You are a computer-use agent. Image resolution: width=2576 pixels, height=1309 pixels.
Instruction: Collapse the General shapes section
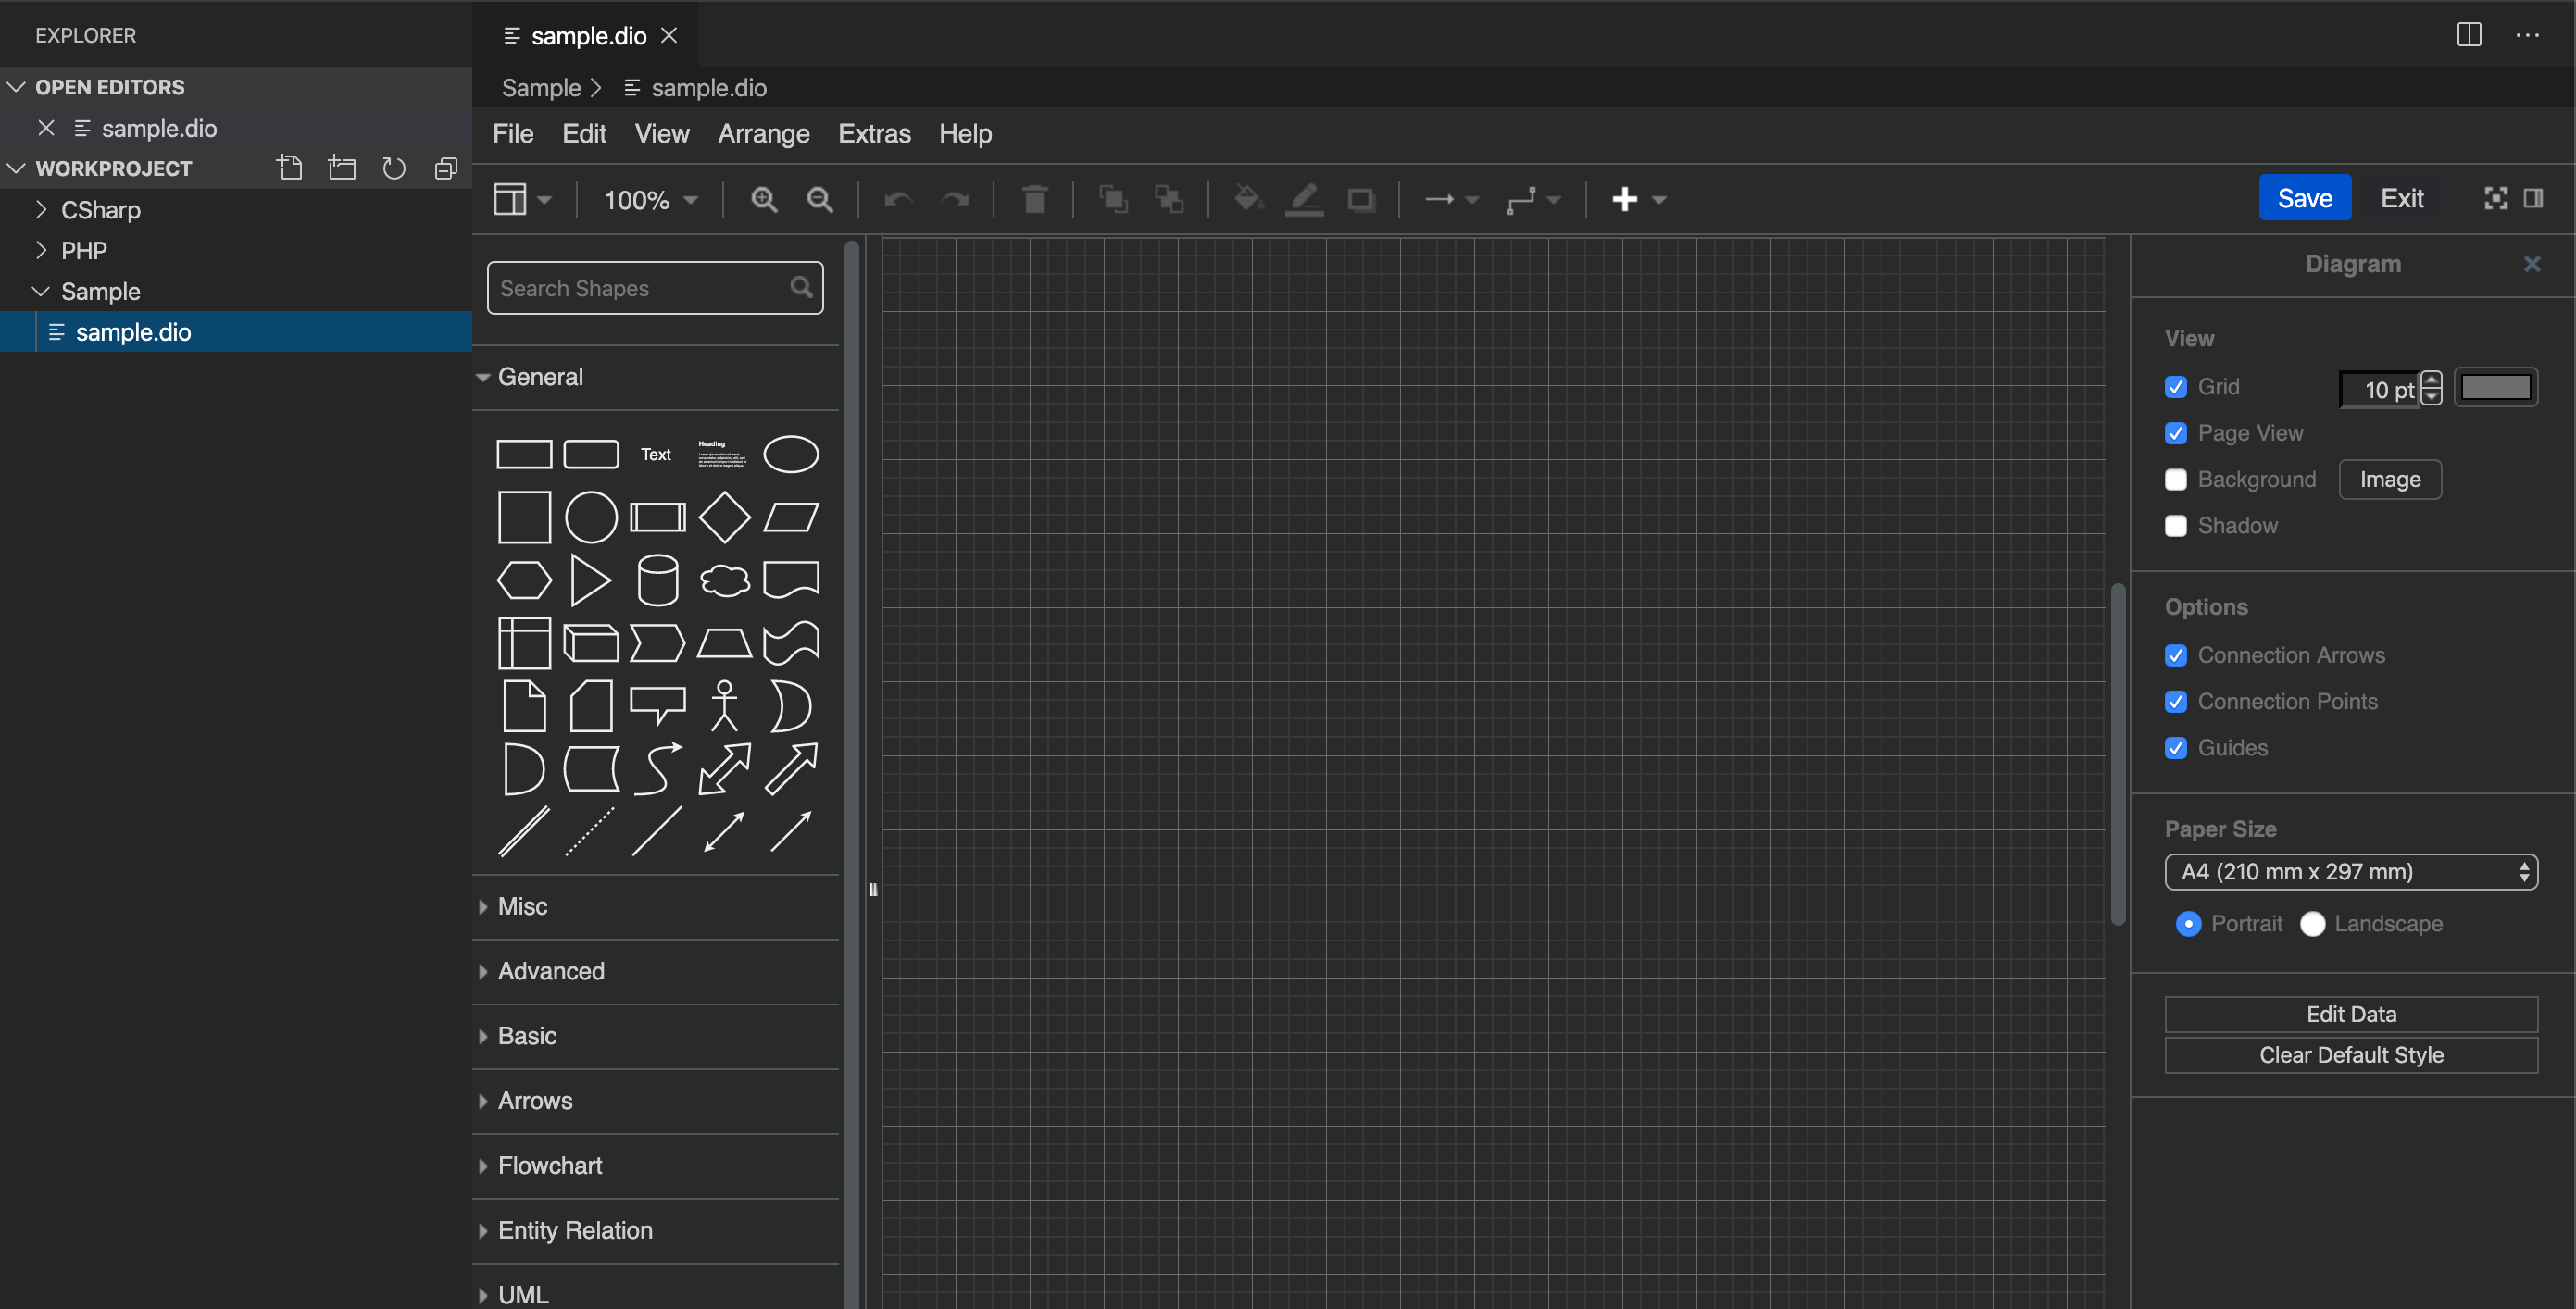click(x=655, y=377)
